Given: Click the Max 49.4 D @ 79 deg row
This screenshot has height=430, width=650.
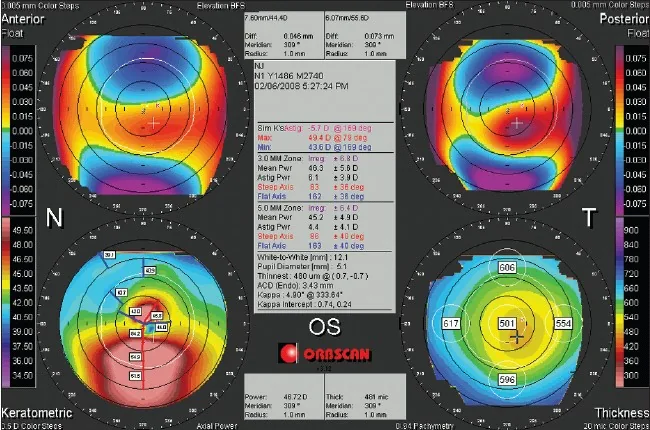Looking at the screenshot, I should coord(312,138).
